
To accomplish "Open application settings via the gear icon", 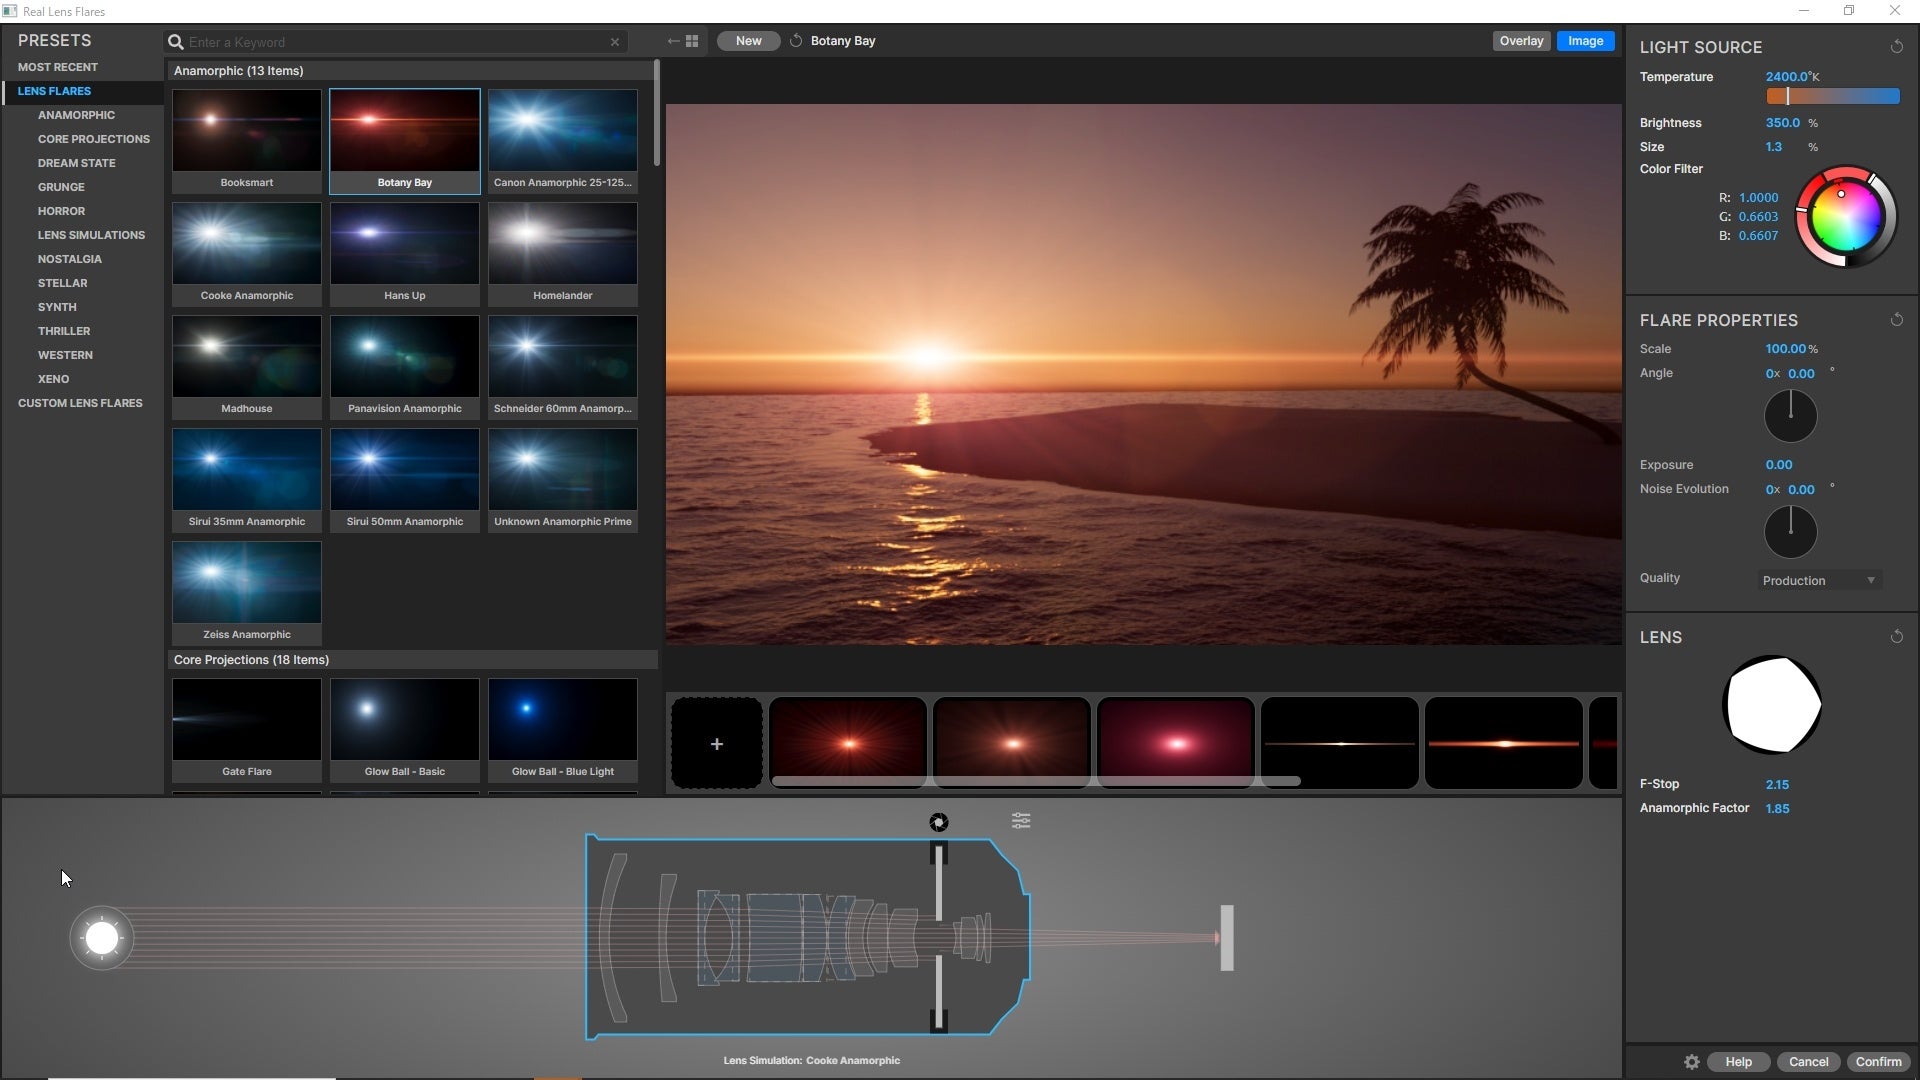I will coord(1690,1062).
